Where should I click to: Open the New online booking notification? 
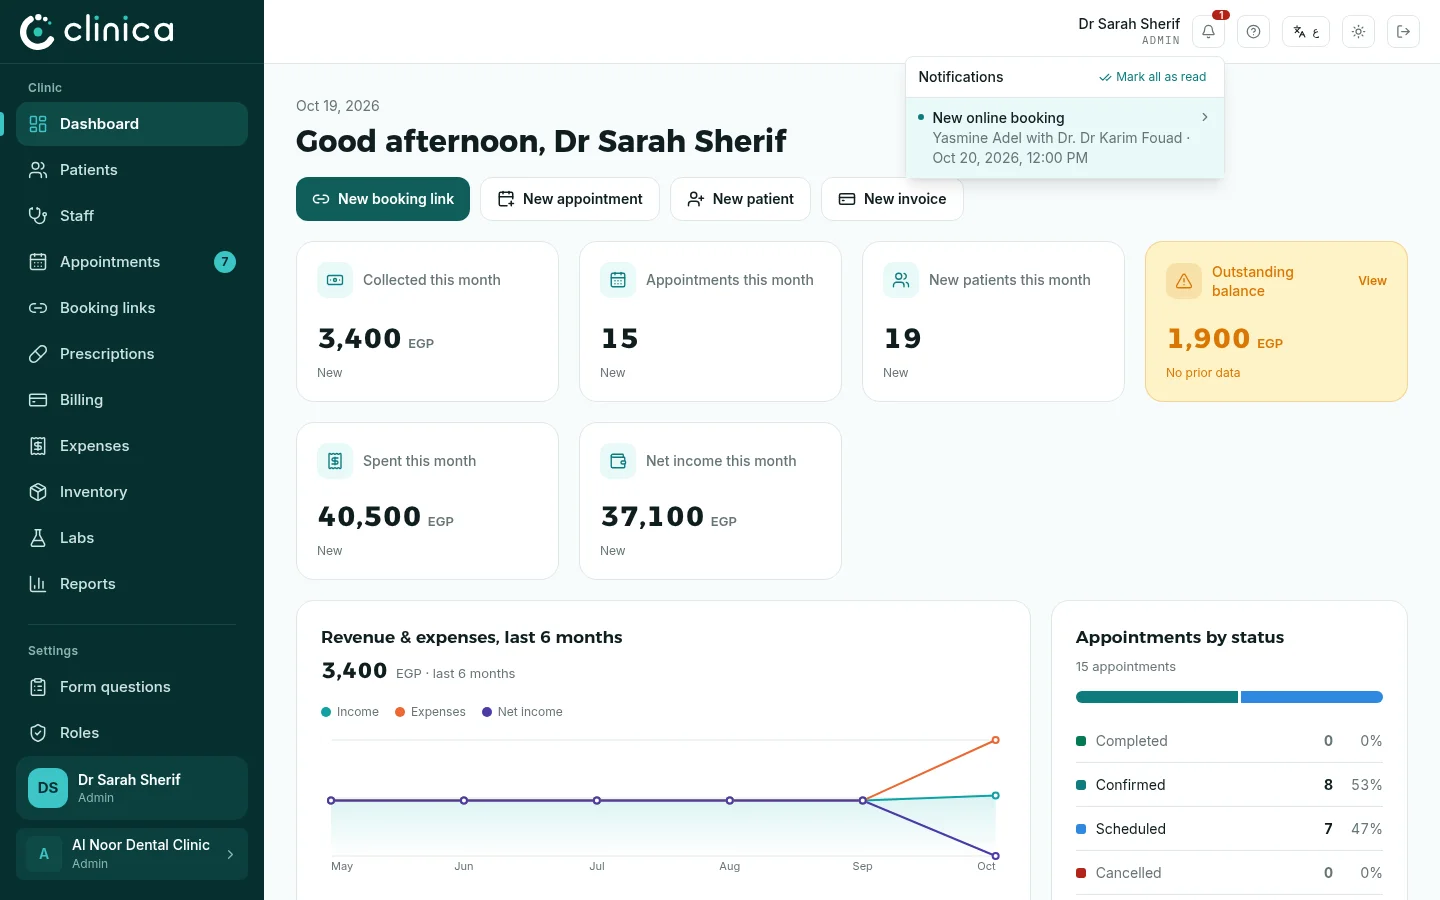click(x=1064, y=138)
